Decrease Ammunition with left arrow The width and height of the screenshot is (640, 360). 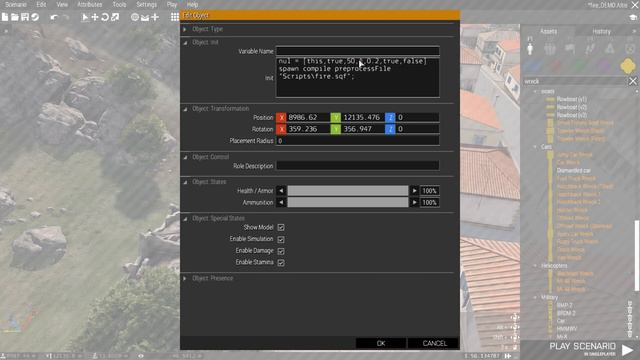pos(281,202)
